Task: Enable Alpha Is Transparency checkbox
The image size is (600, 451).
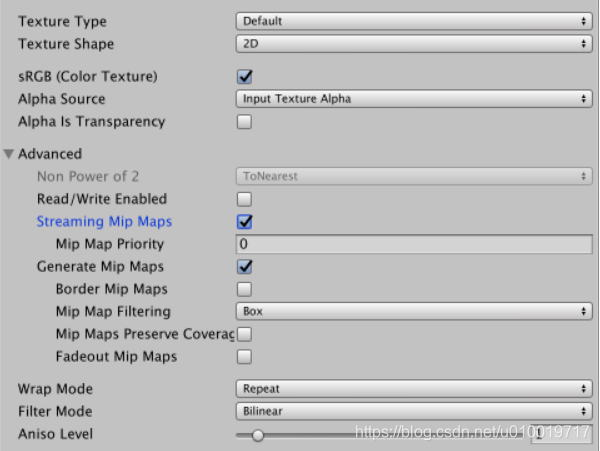Action: point(245,122)
